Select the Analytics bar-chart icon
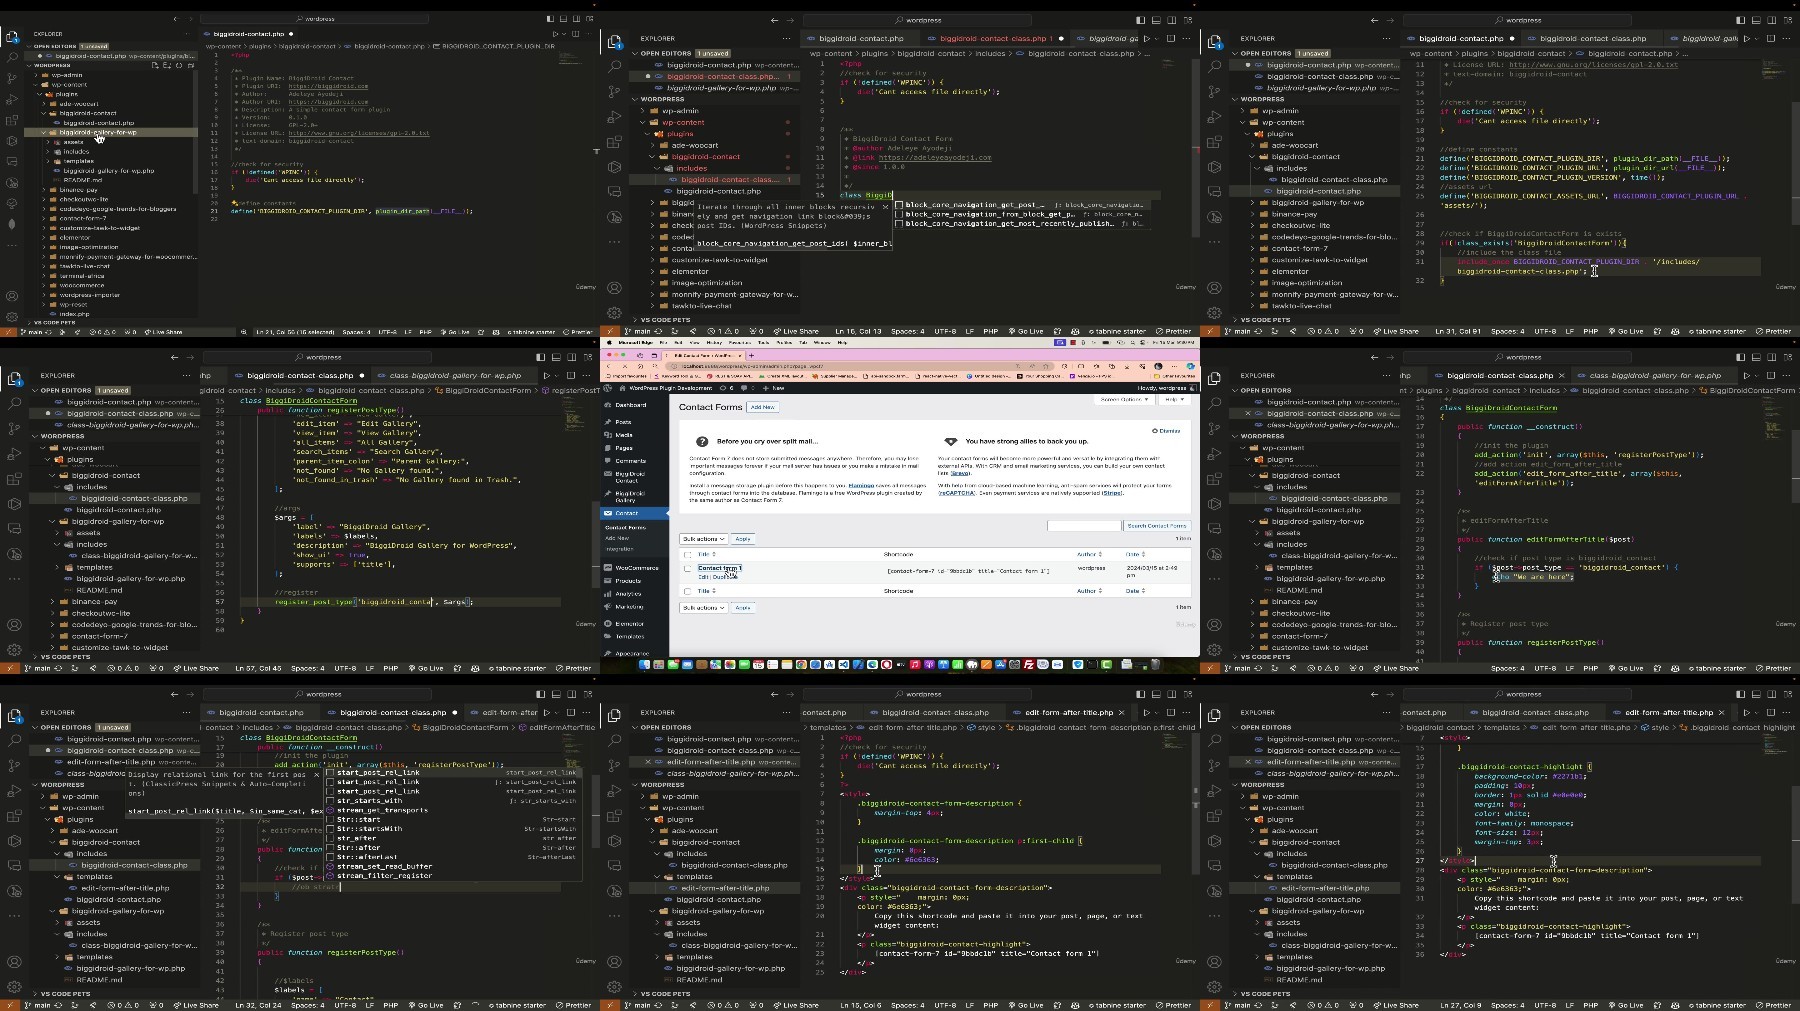The width and height of the screenshot is (1800, 1011). tap(608, 594)
